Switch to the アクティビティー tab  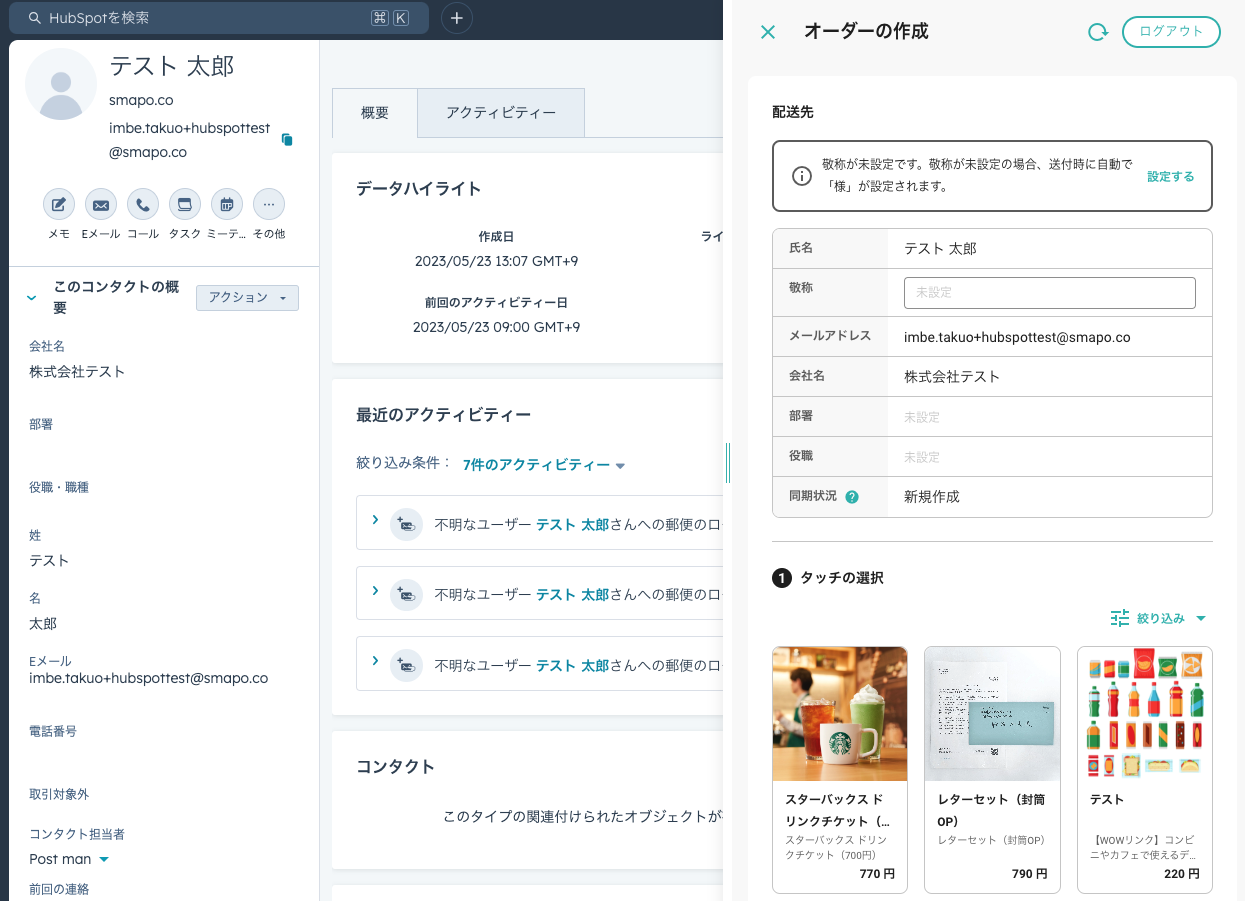[501, 113]
